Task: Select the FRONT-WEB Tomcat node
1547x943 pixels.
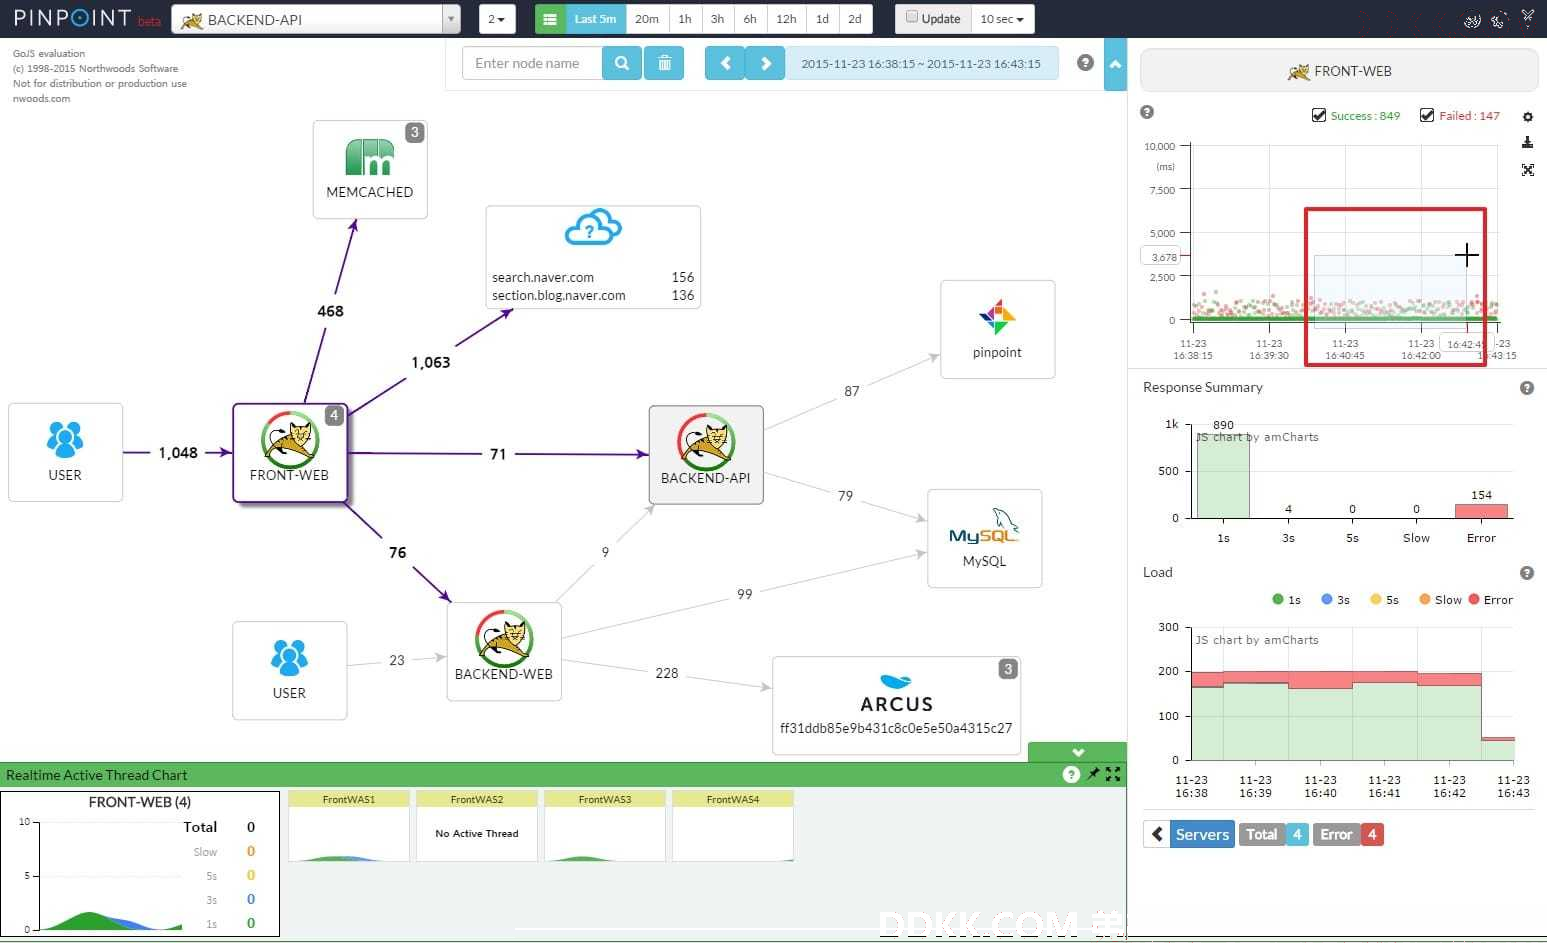Action: pos(290,452)
